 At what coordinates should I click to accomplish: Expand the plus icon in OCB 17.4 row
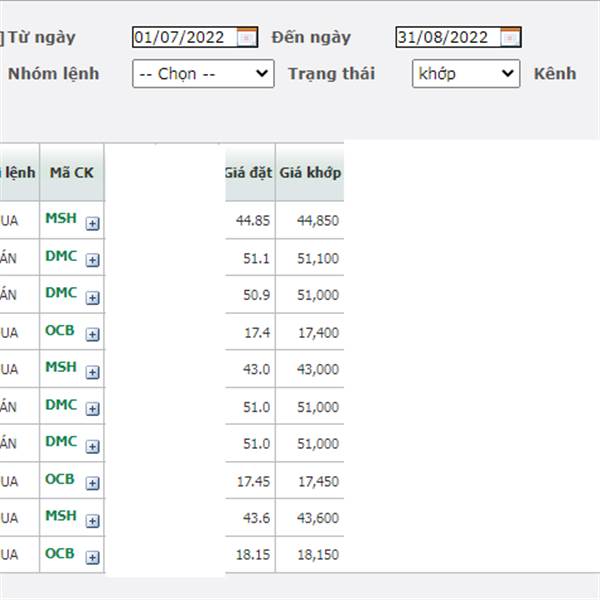[92, 335]
